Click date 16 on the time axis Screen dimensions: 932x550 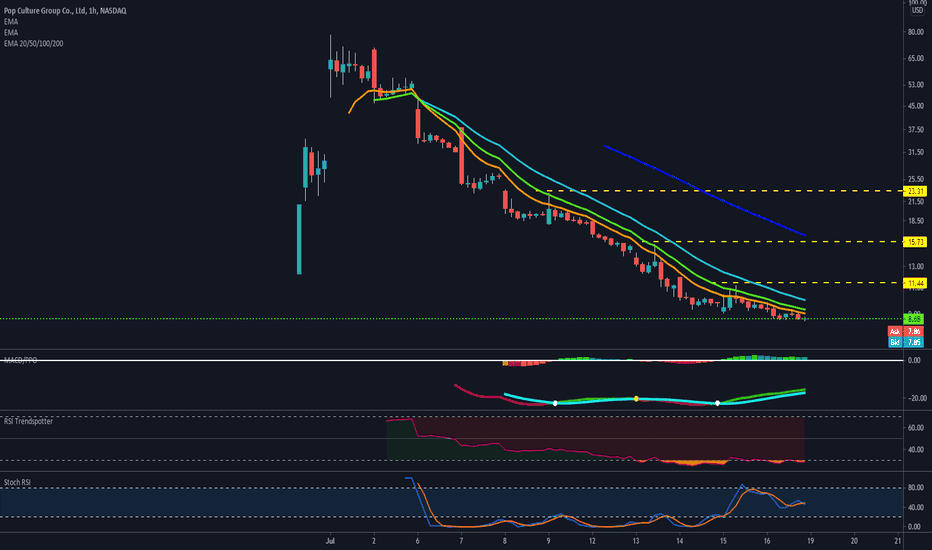pos(767,541)
